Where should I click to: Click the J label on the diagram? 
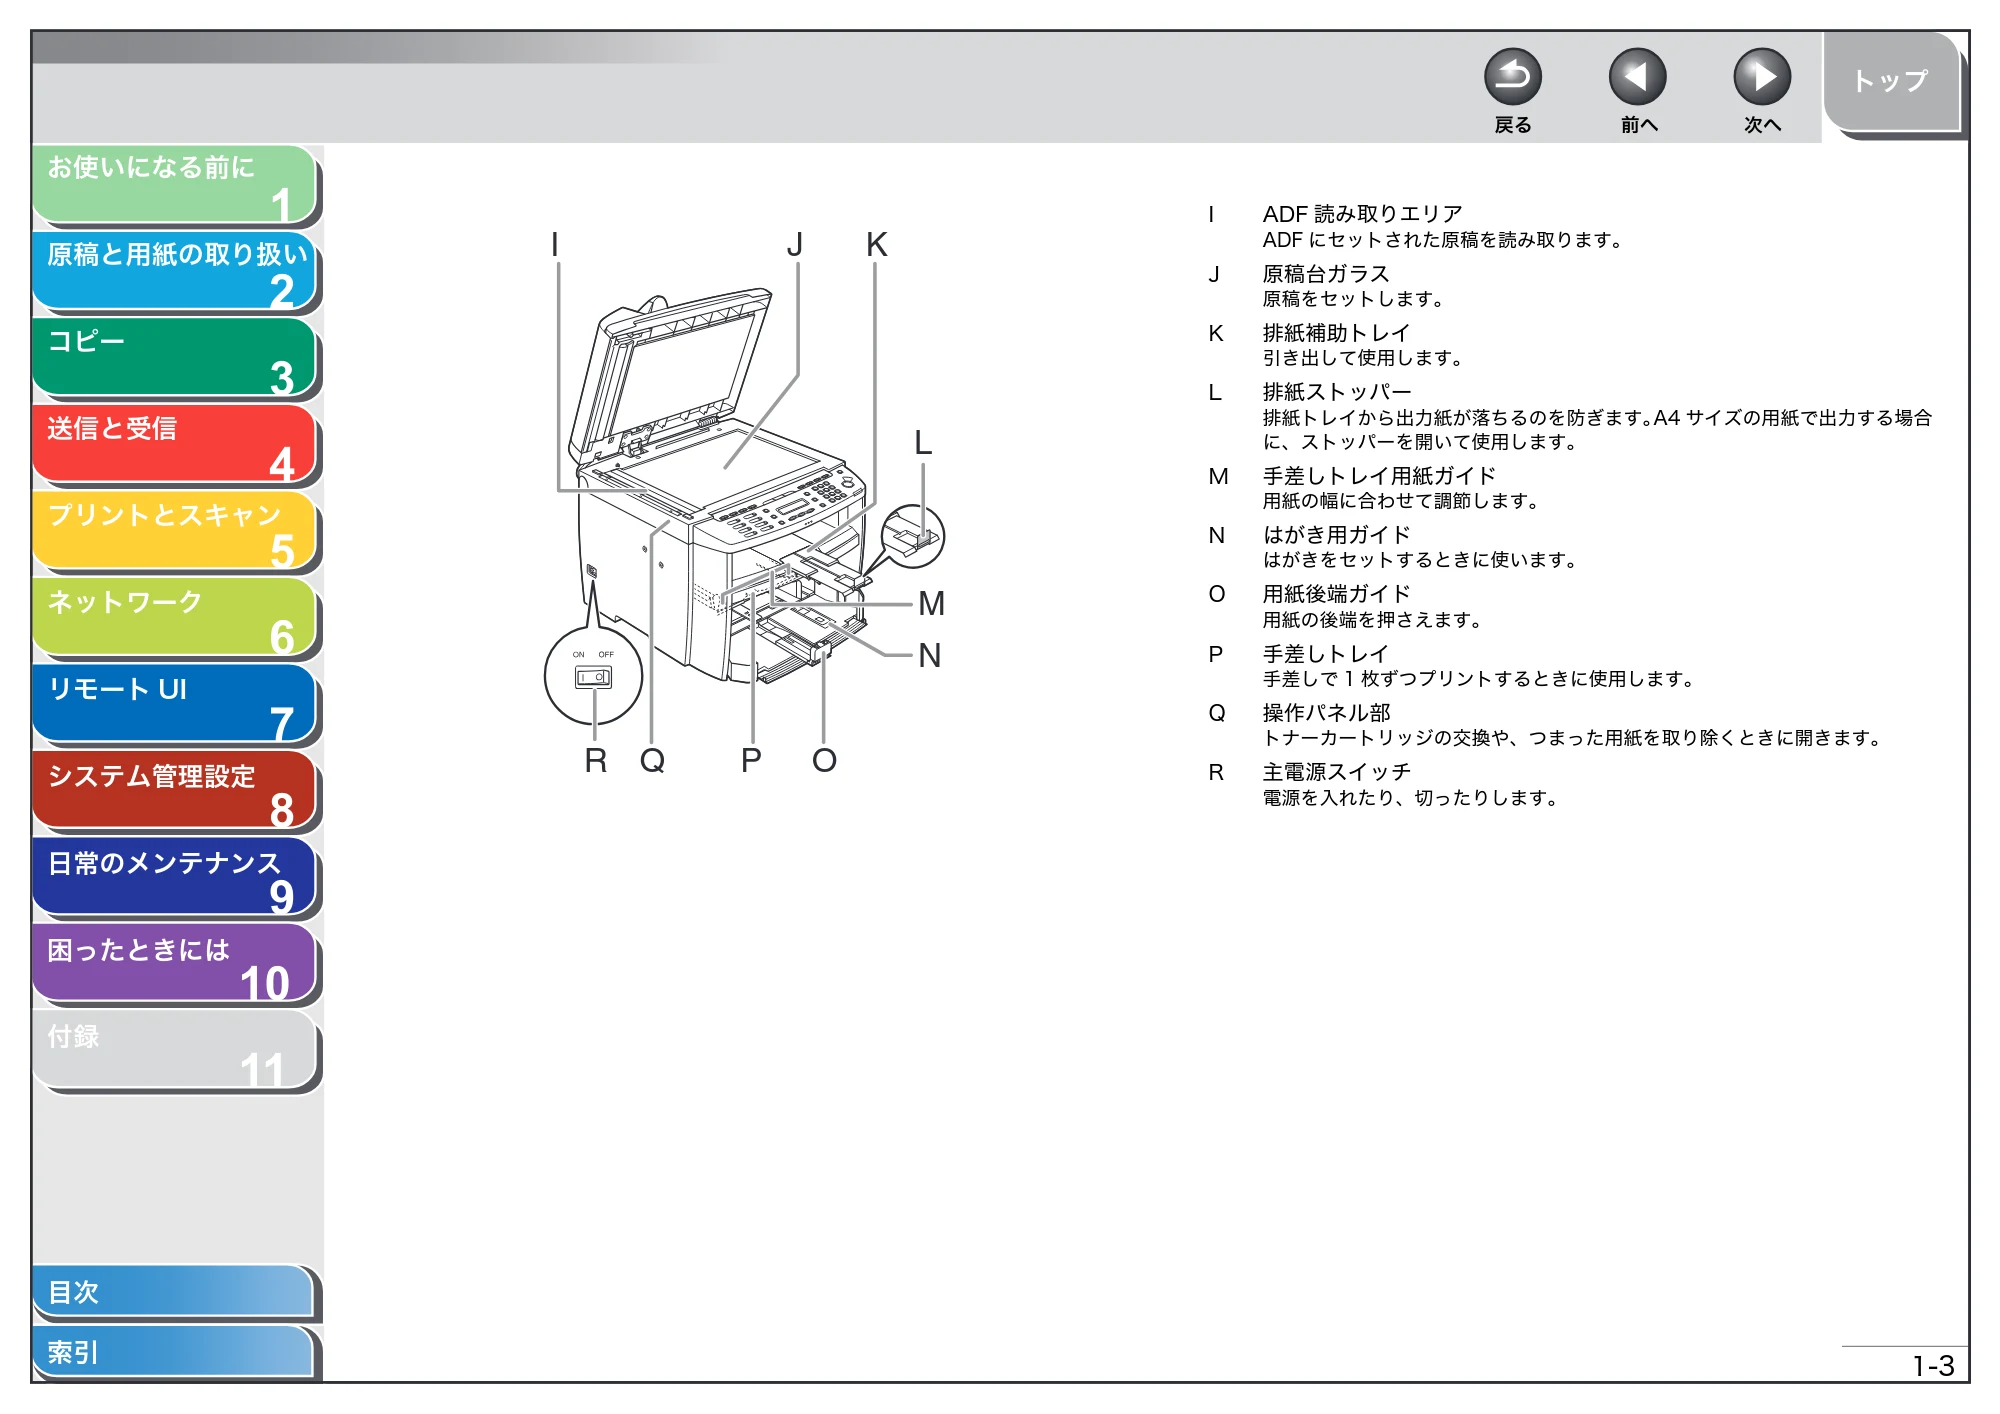click(795, 244)
